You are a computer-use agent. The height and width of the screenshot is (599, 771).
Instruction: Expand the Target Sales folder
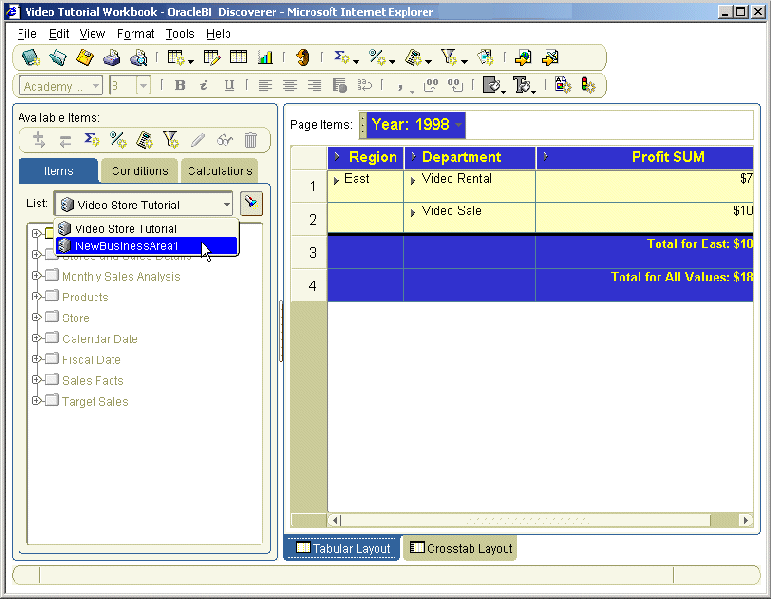click(x=36, y=401)
